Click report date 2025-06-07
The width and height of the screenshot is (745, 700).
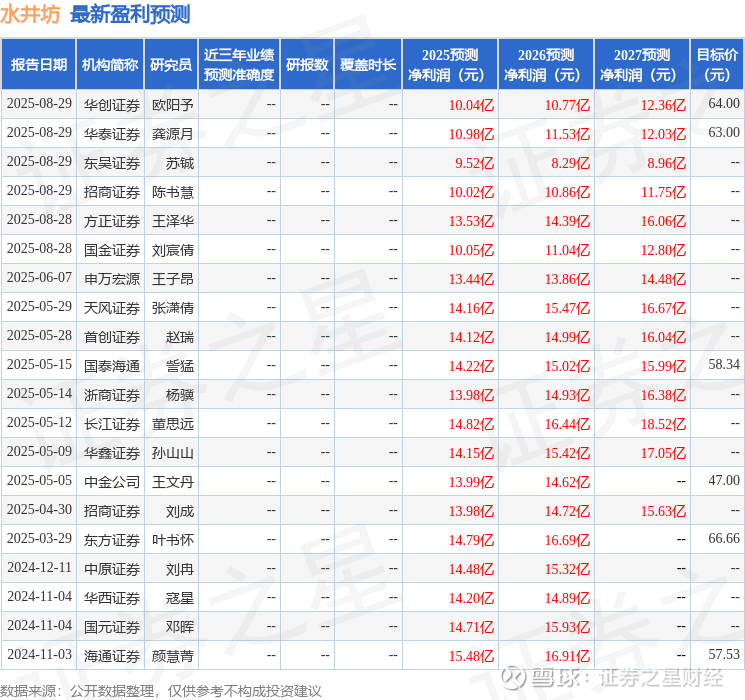pyautogui.click(x=39, y=277)
